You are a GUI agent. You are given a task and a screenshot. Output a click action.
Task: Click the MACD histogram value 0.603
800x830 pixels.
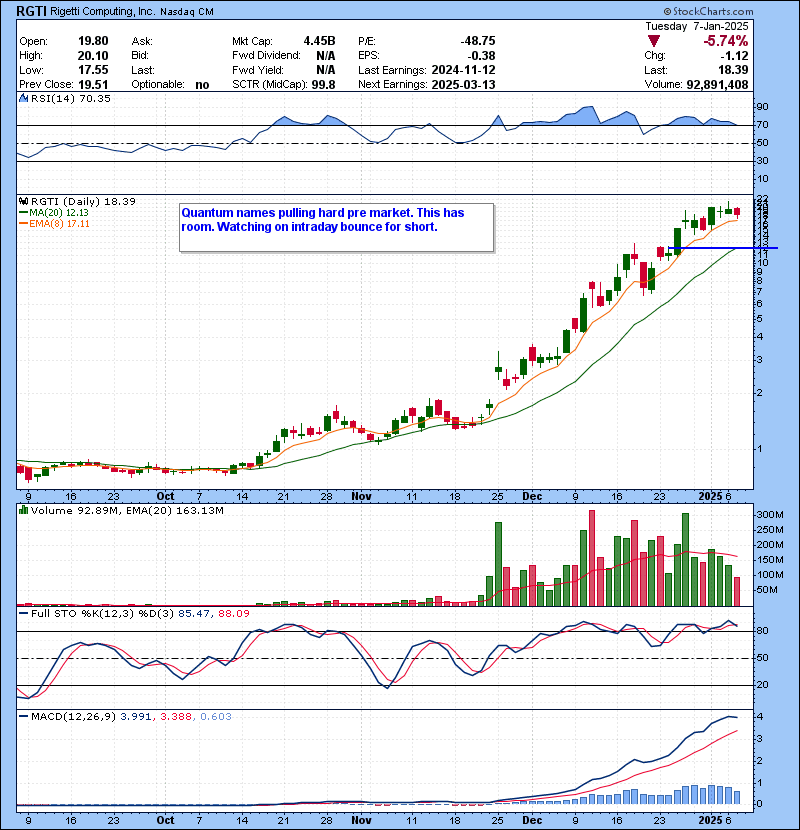215,717
